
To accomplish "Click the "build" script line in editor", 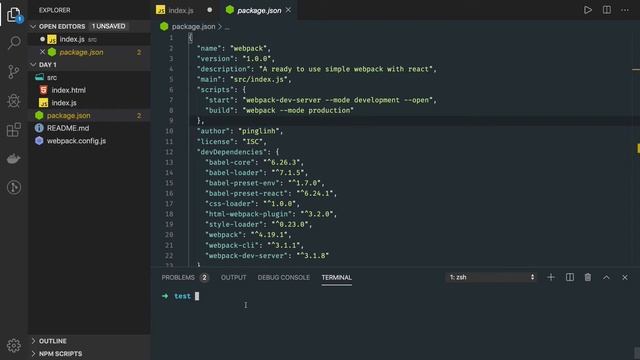I will pyautogui.click(x=279, y=110).
